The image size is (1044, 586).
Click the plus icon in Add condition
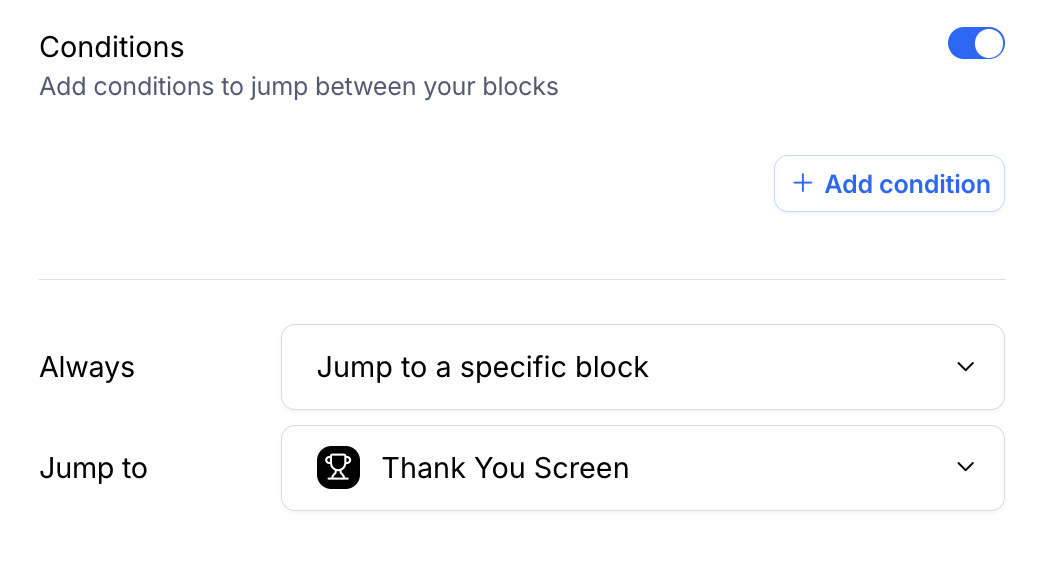click(x=802, y=184)
